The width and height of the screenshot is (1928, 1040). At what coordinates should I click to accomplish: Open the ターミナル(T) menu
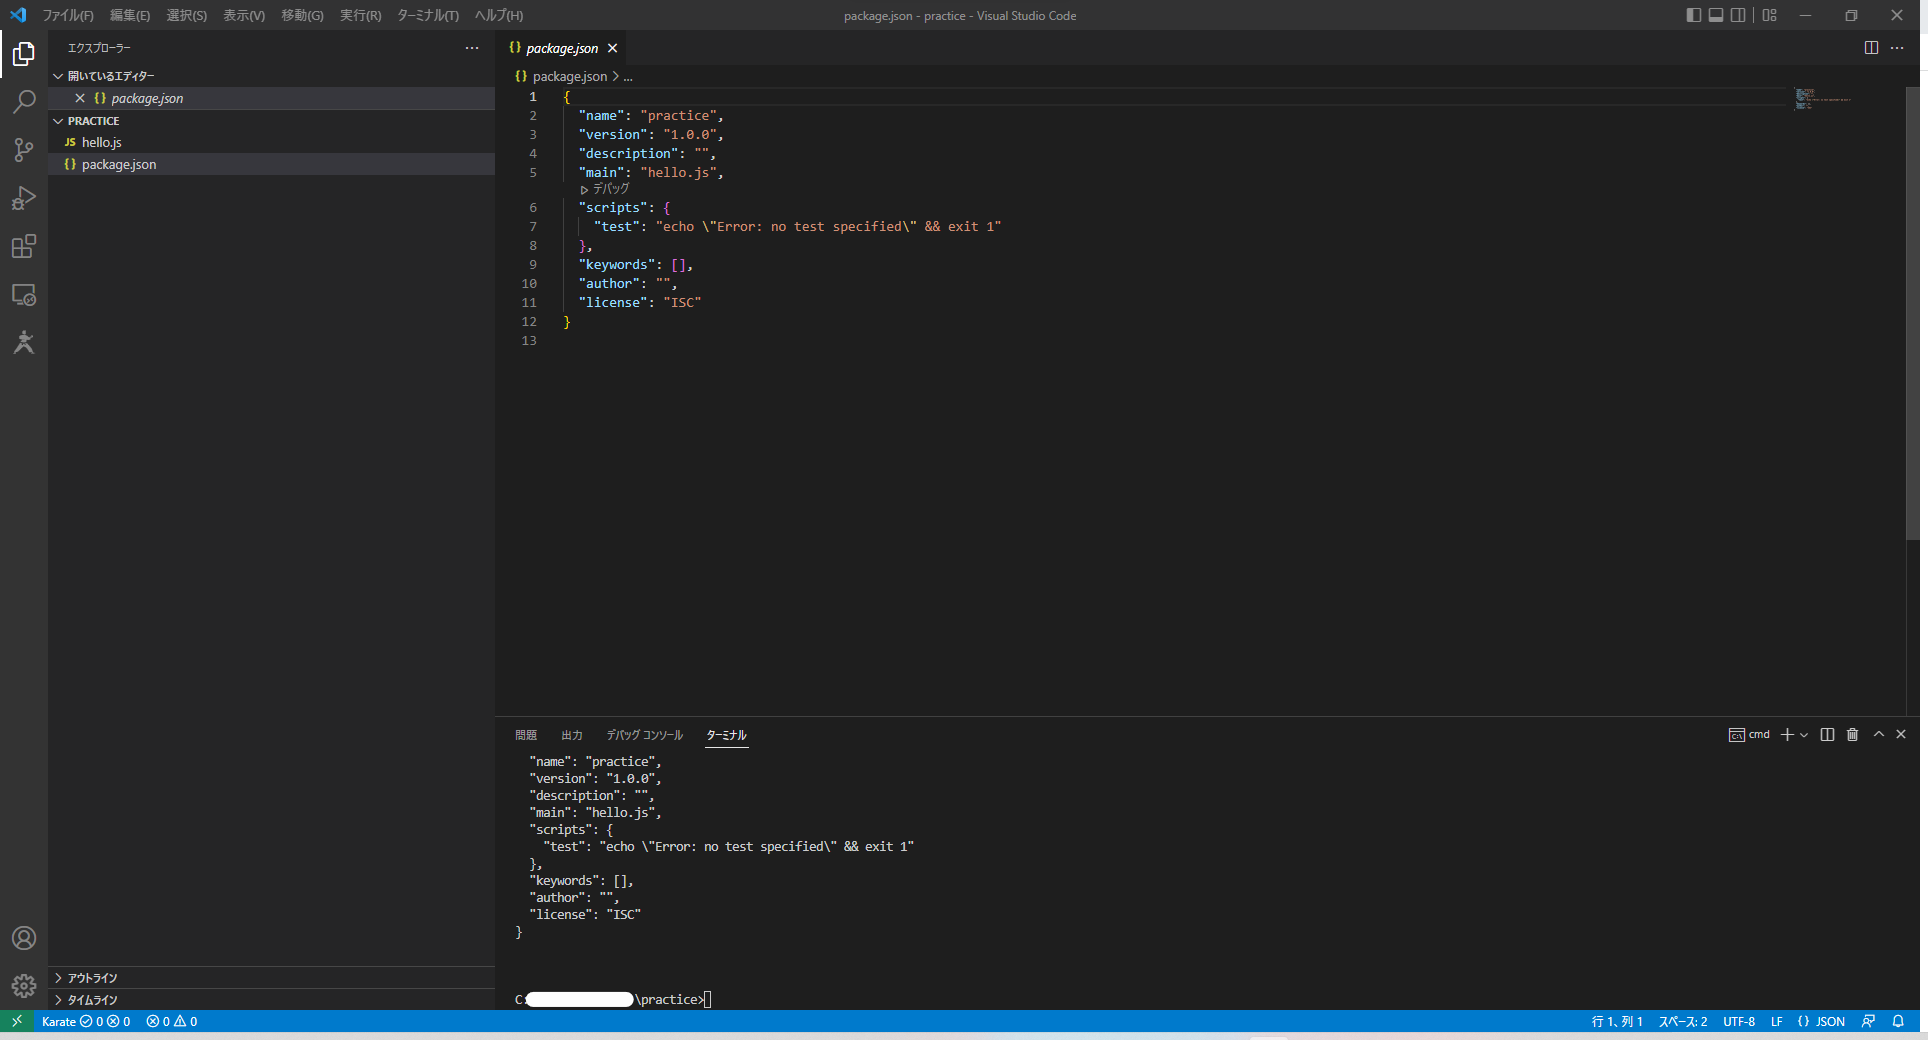(427, 15)
